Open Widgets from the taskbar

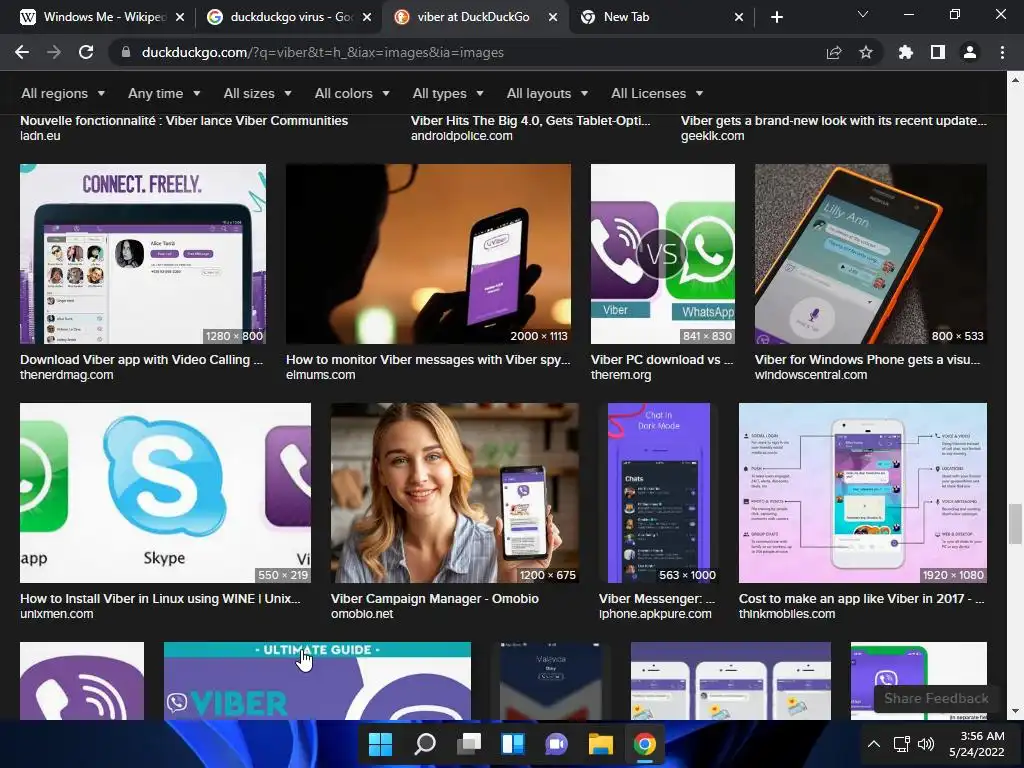[513, 744]
